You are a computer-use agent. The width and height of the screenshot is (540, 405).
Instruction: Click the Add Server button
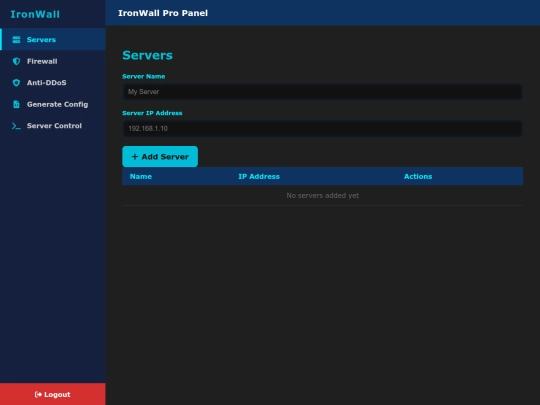coord(160,157)
